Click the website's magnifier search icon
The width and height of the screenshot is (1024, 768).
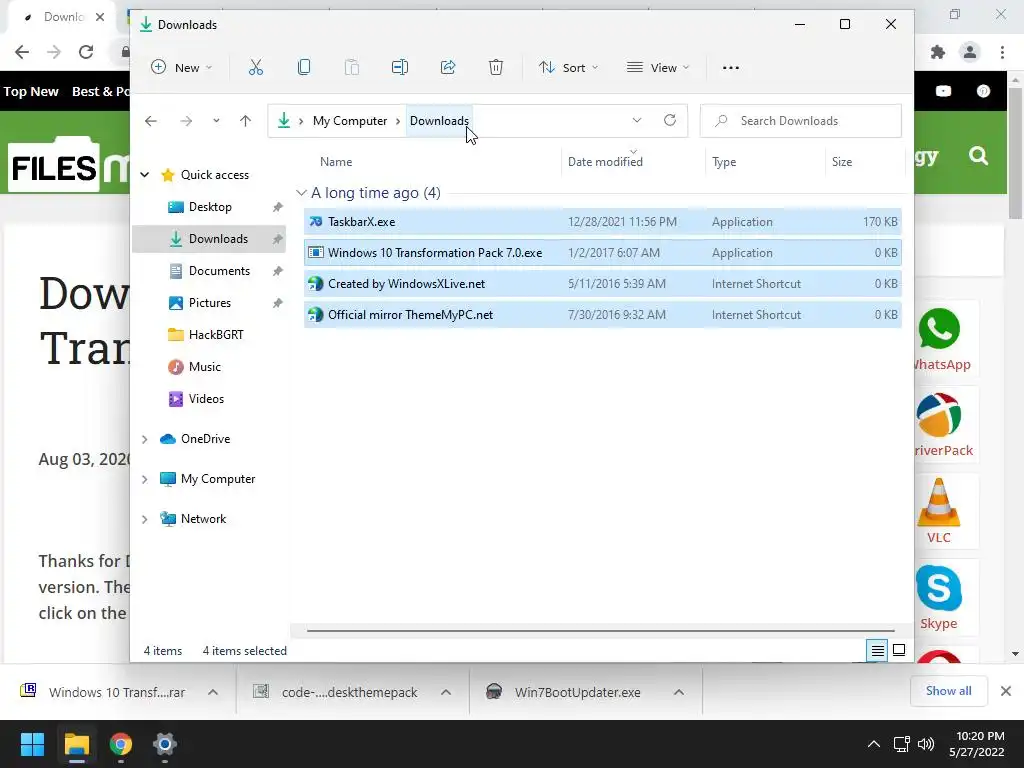coord(978,155)
